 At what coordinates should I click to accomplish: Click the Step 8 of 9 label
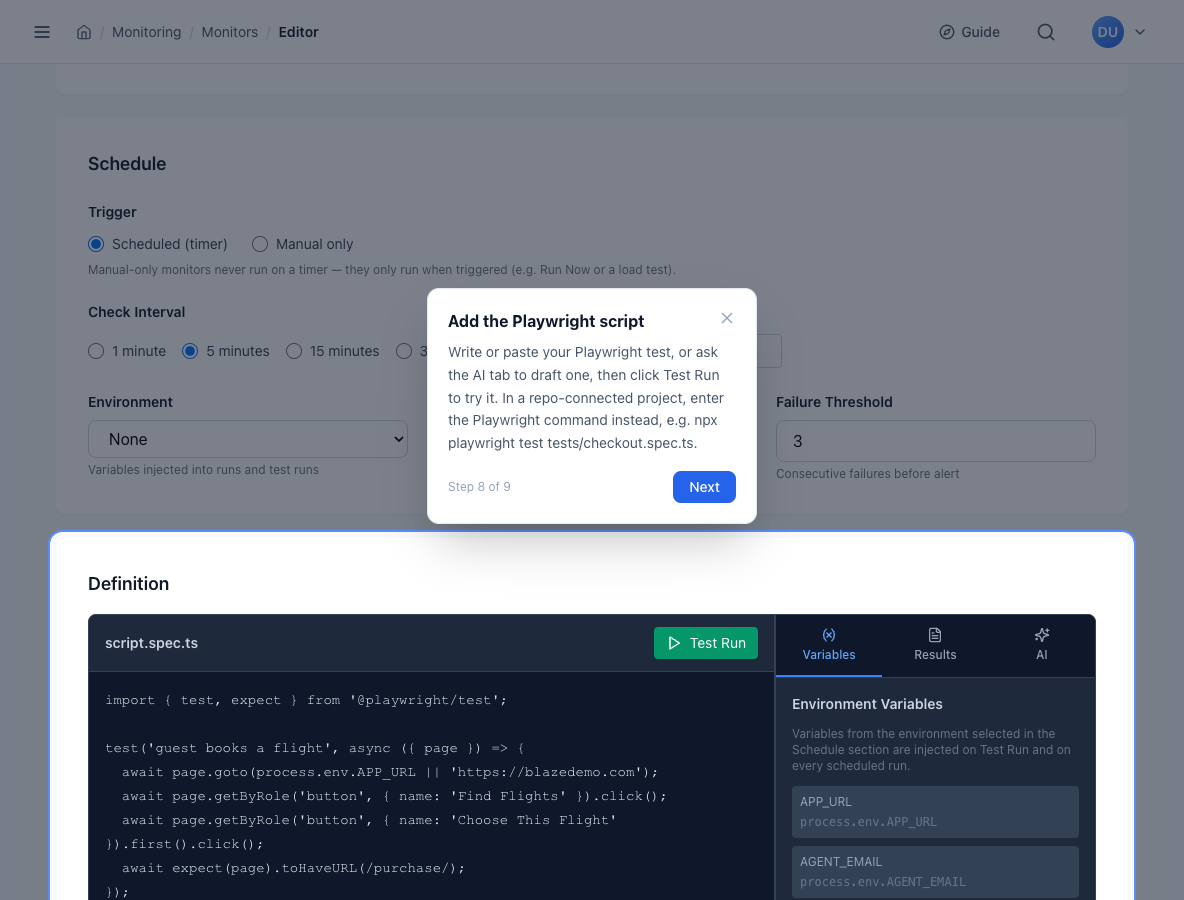pos(479,486)
